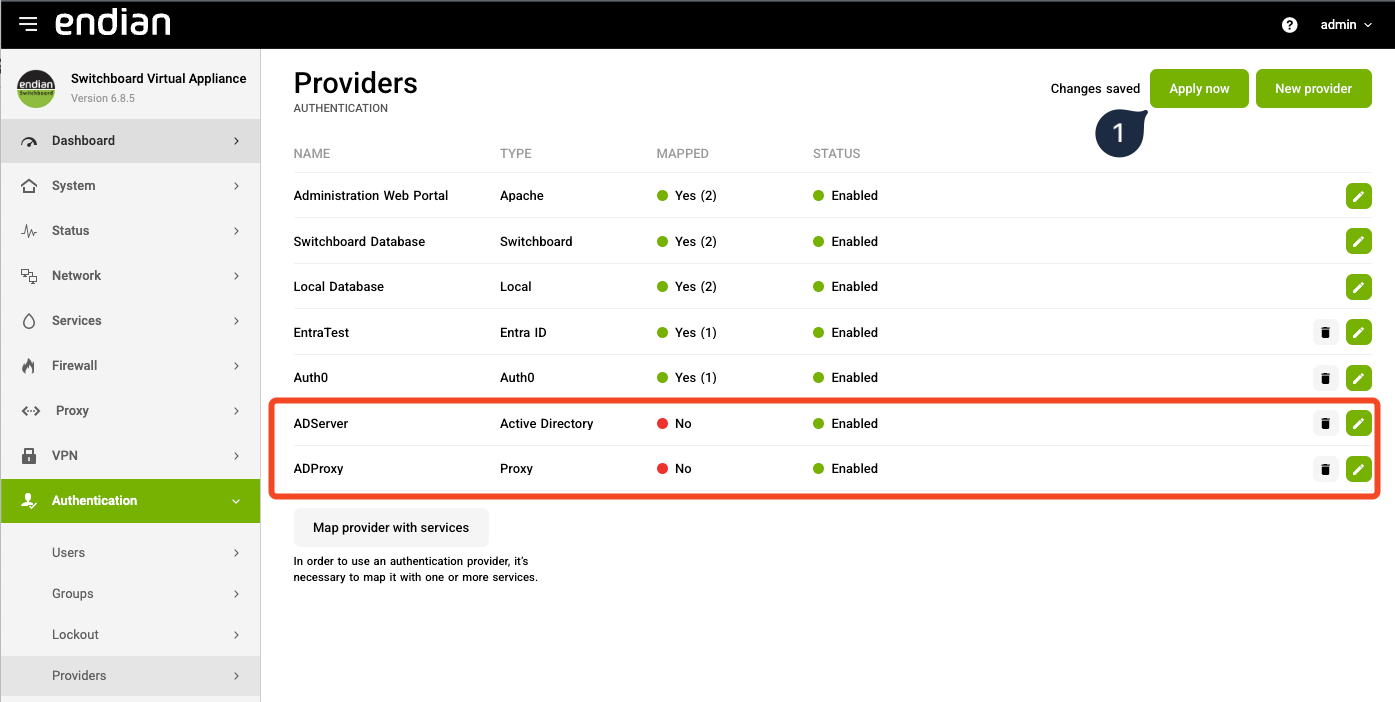The width and height of the screenshot is (1395, 702).
Task: Delete the ADProxy provider via trash icon
Action: [x=1325, y=469]
